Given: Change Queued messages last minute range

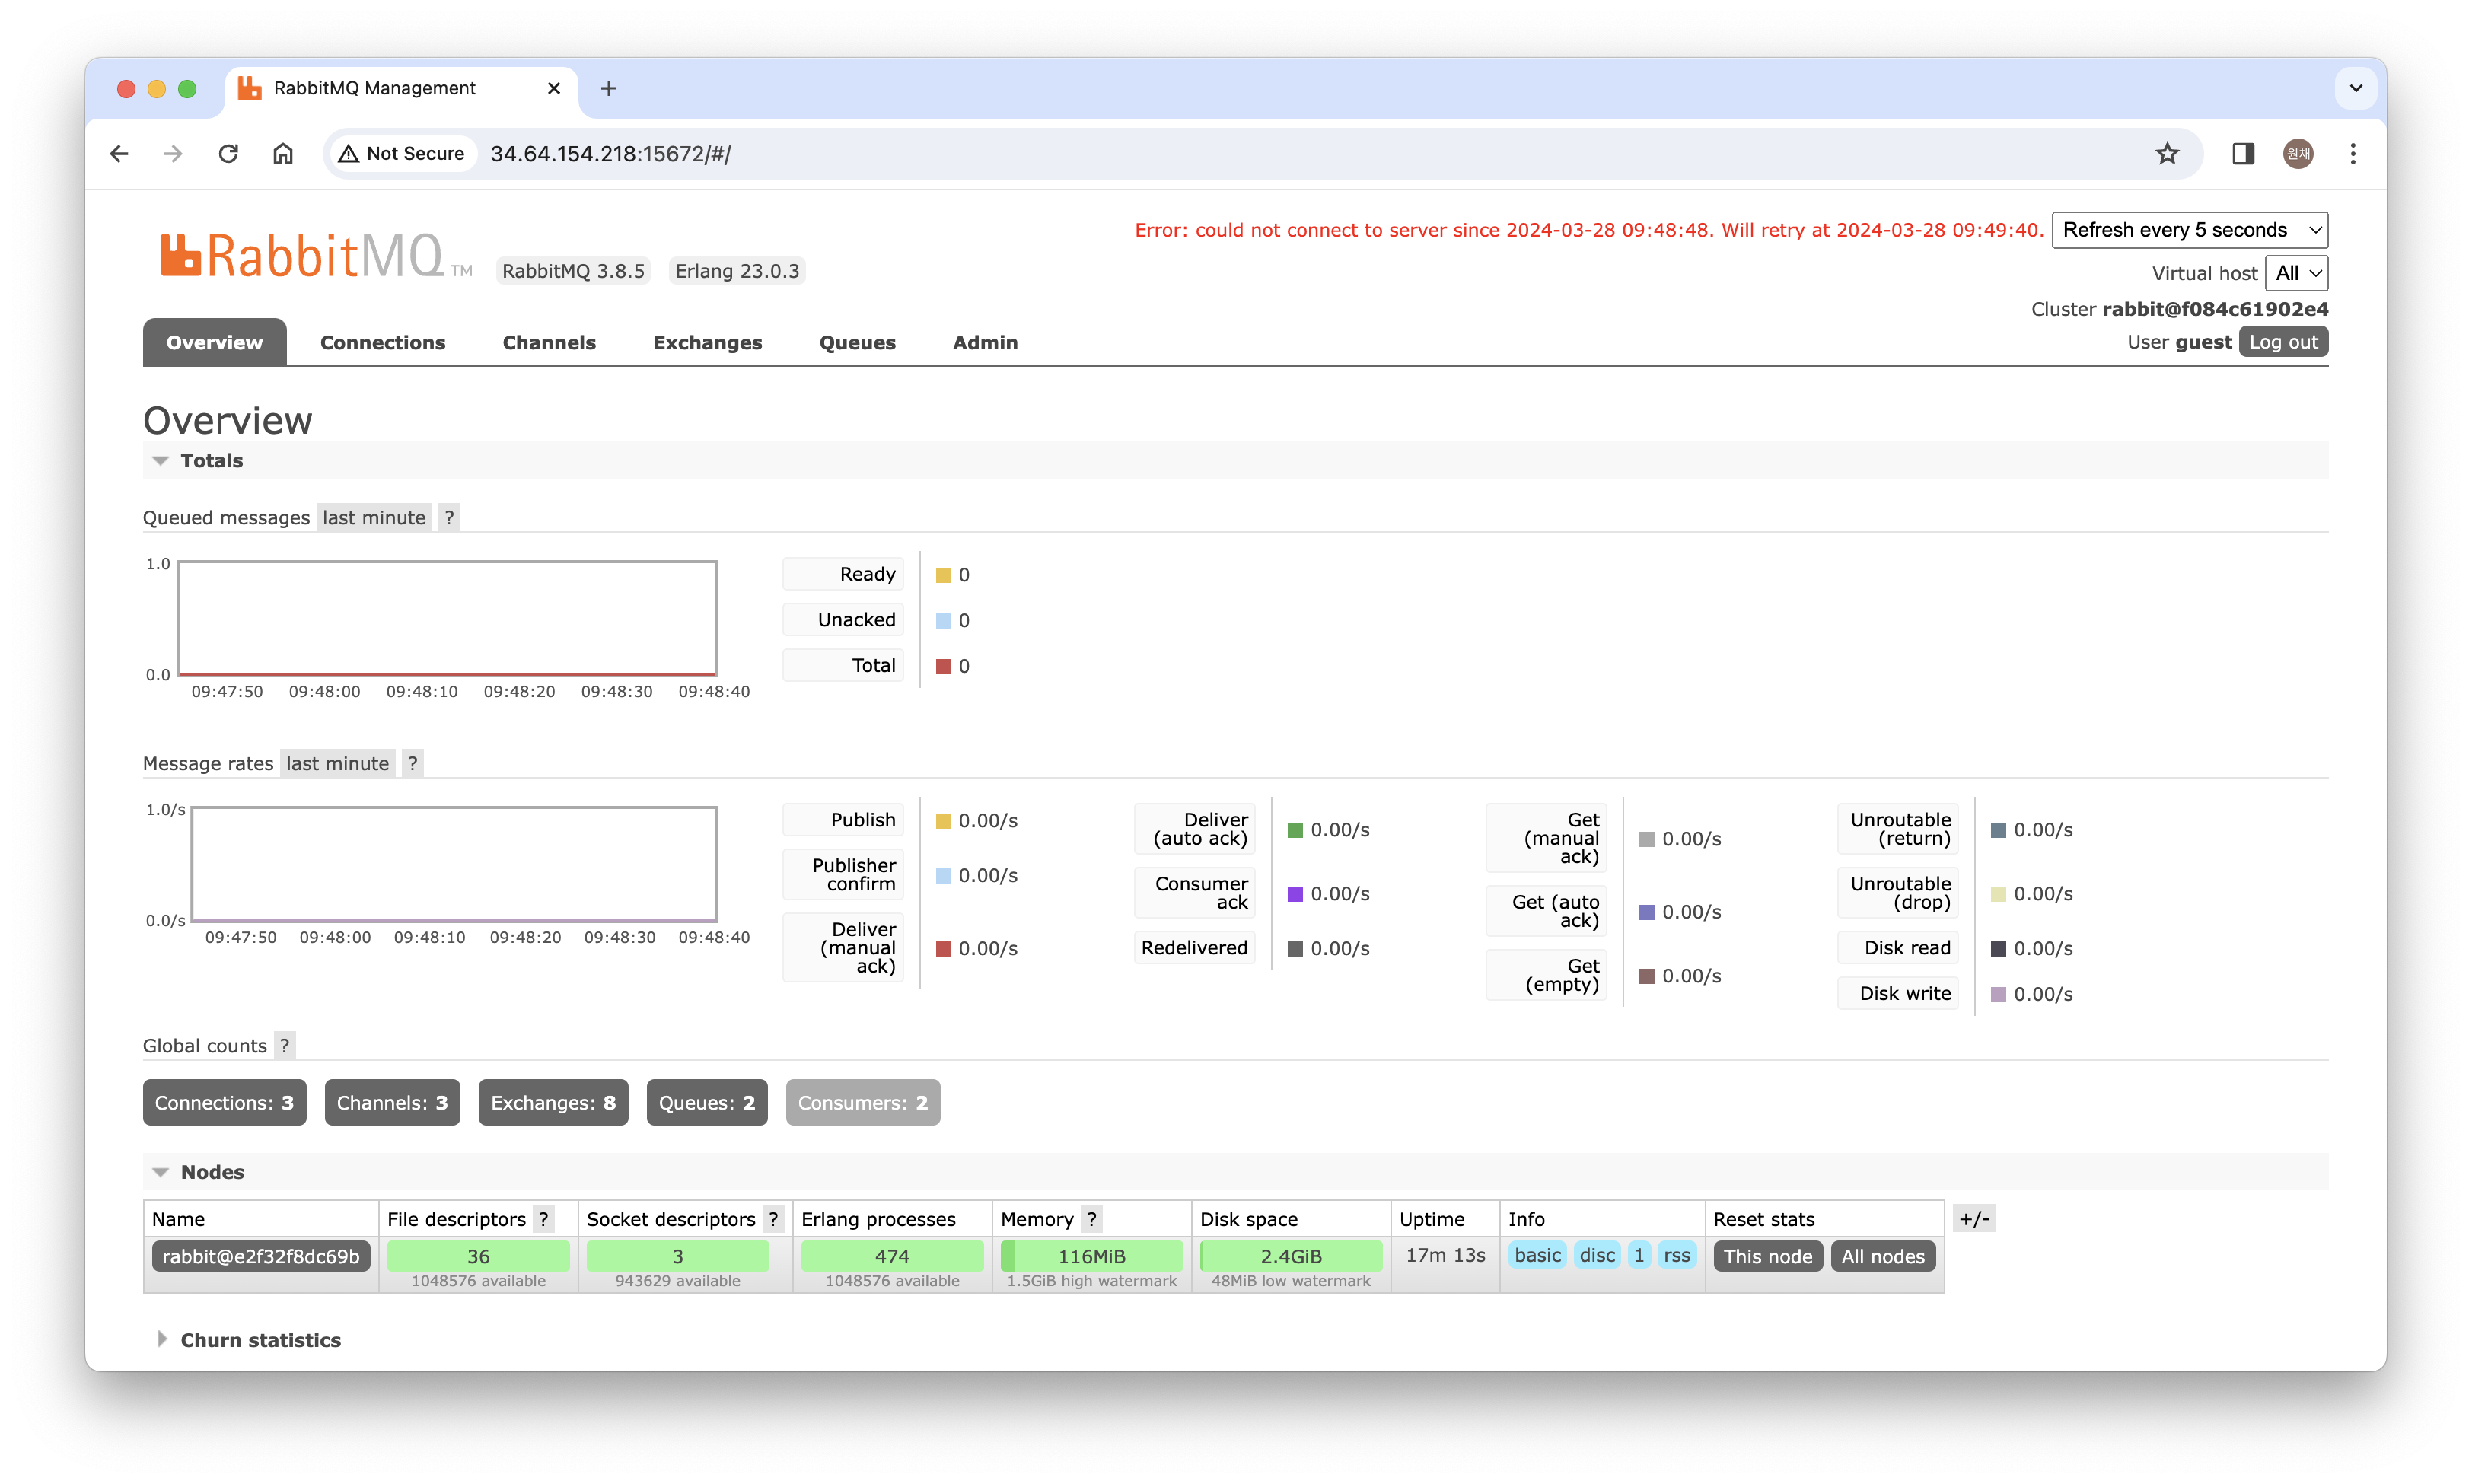Looking at the screenshot, I should [x=373, y=517].
